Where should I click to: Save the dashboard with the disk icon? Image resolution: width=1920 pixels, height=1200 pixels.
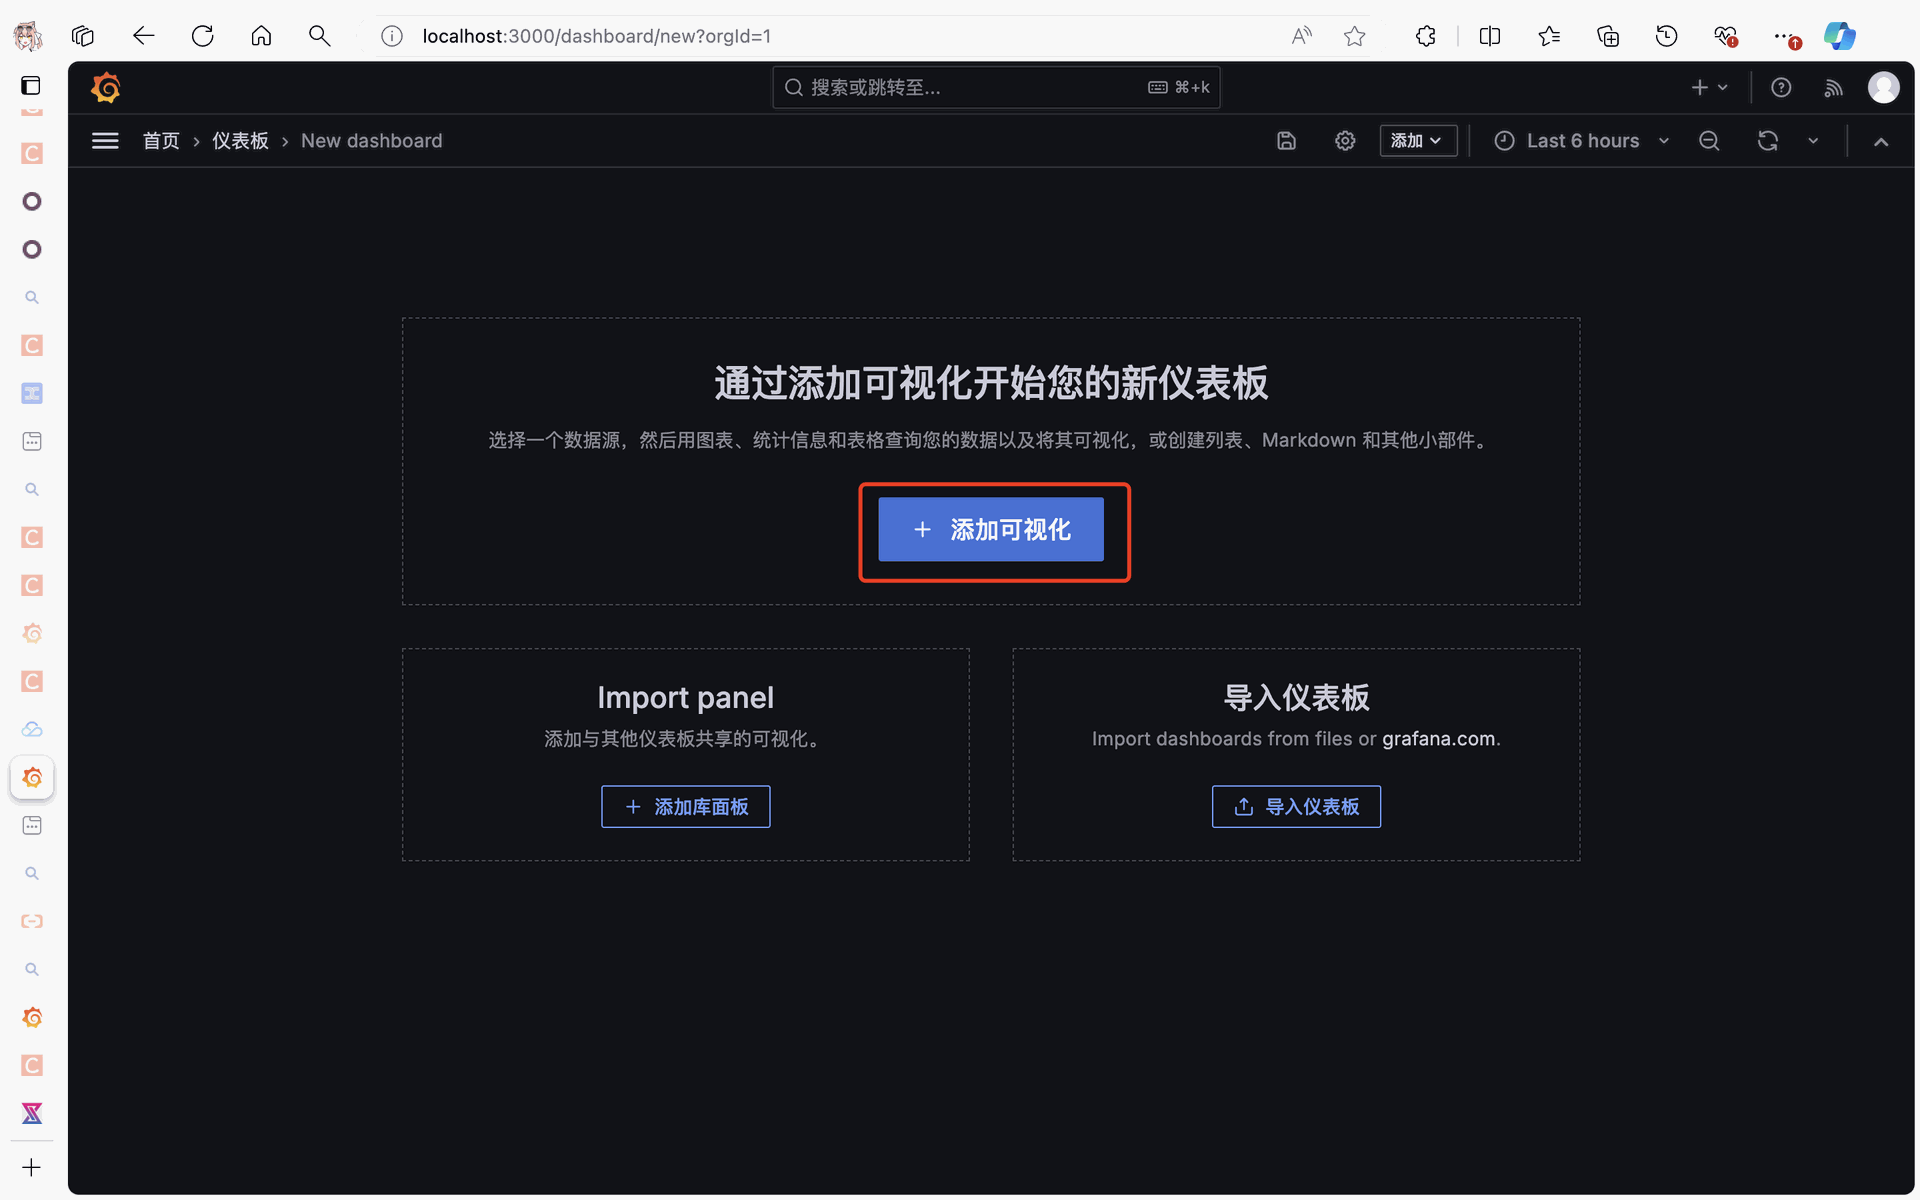(1287, 141)
